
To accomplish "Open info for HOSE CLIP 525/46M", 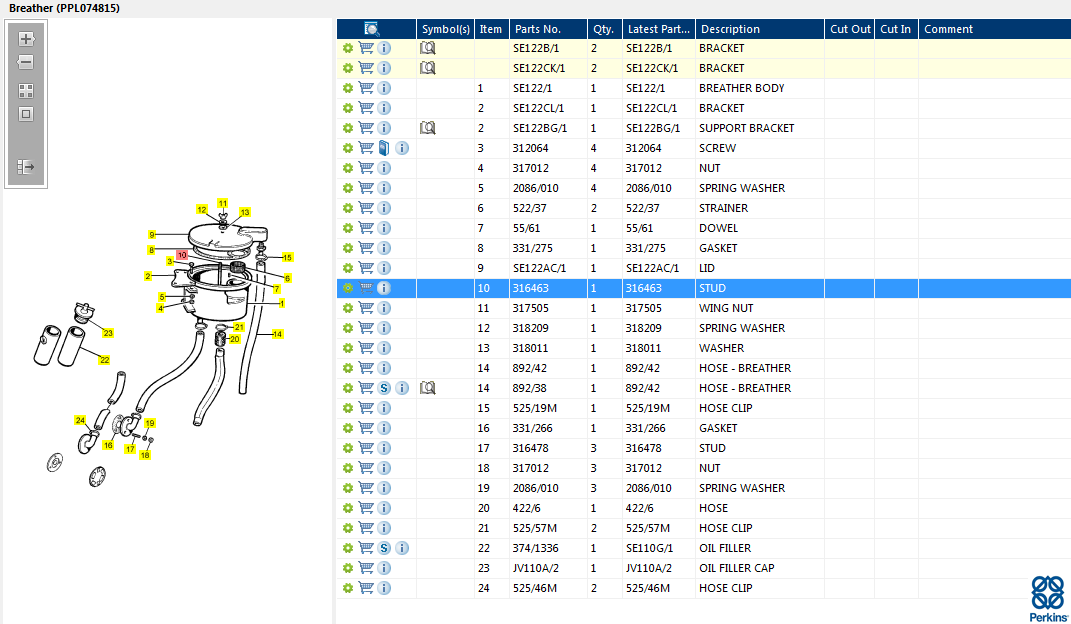I will click(384, 588).
